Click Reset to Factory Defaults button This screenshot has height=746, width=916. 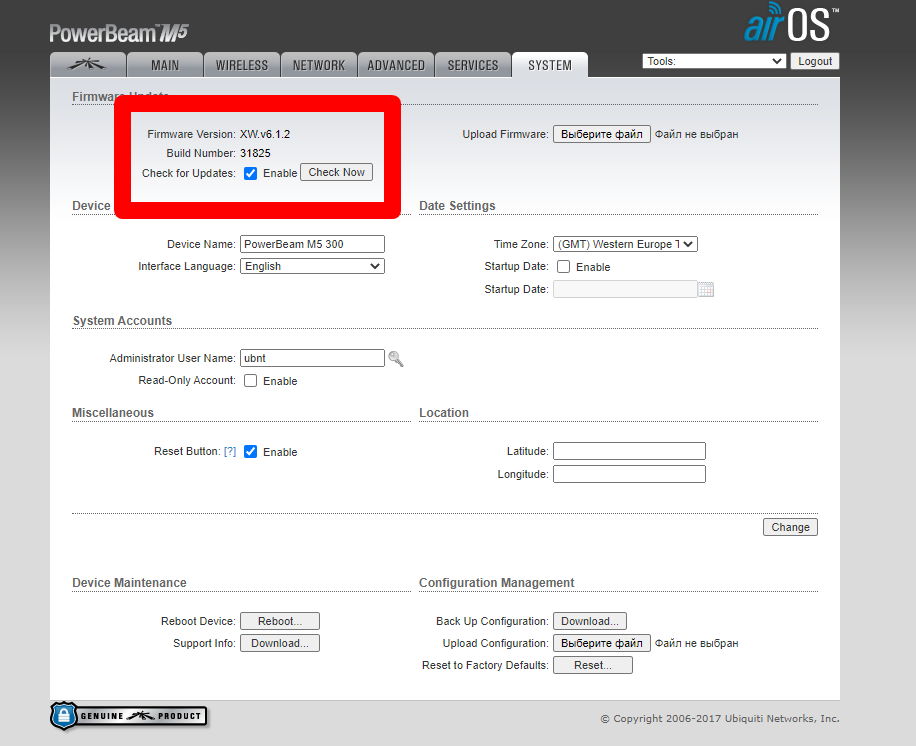tap(593, 665)
